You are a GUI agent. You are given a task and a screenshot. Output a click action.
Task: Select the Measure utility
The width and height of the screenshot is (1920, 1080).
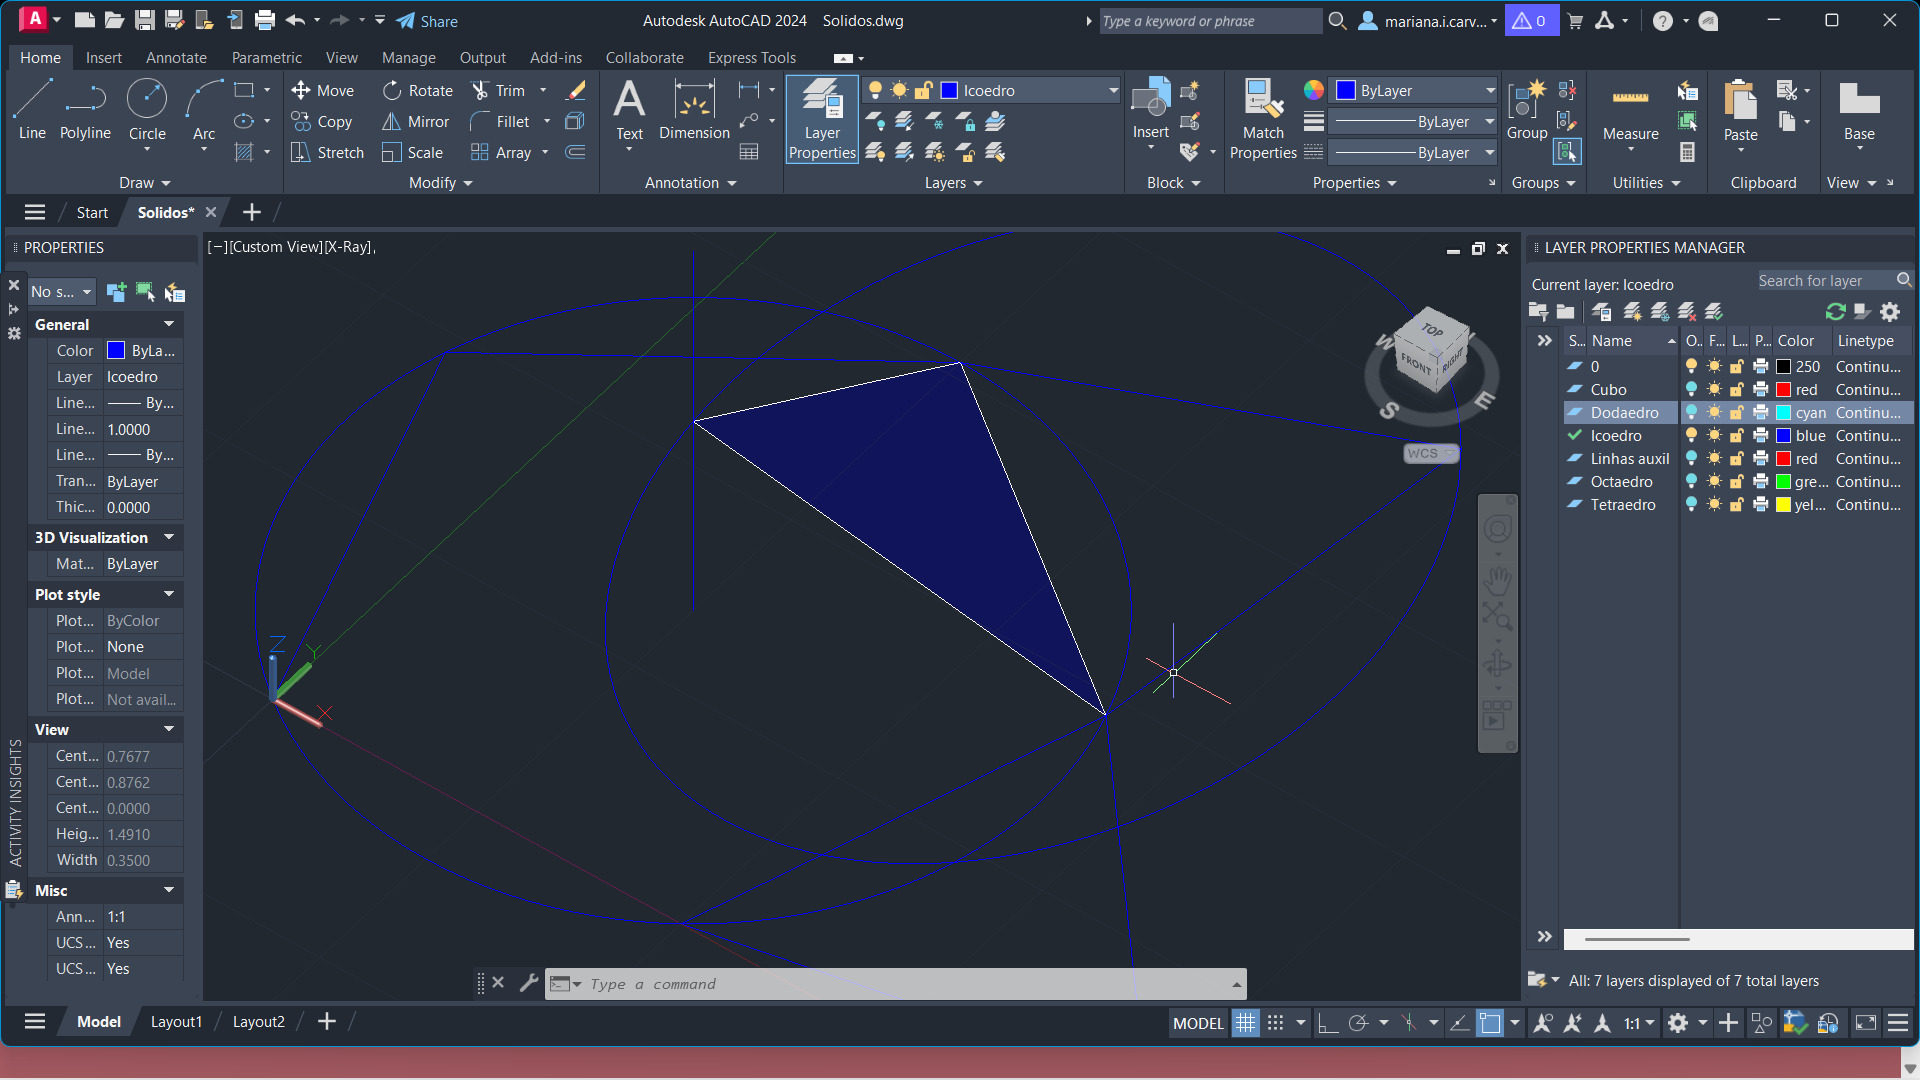pyautogui.click(x=1630, y=112)
